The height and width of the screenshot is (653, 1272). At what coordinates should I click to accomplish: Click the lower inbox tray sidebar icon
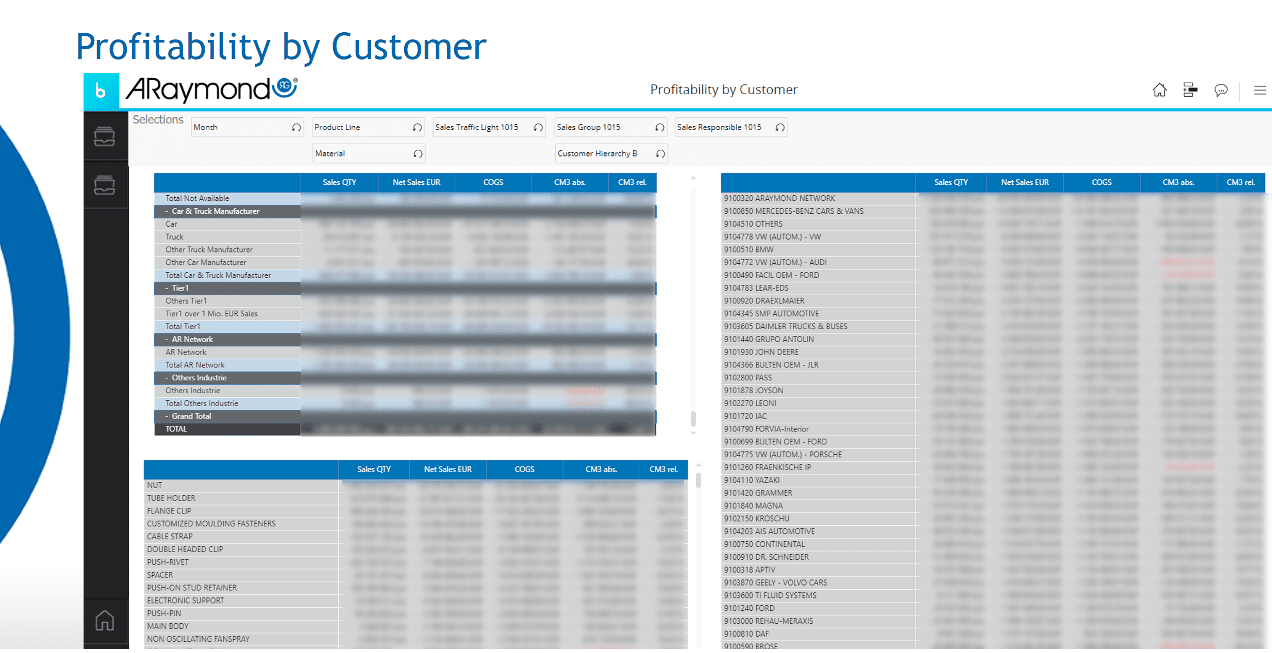point(105,185)
